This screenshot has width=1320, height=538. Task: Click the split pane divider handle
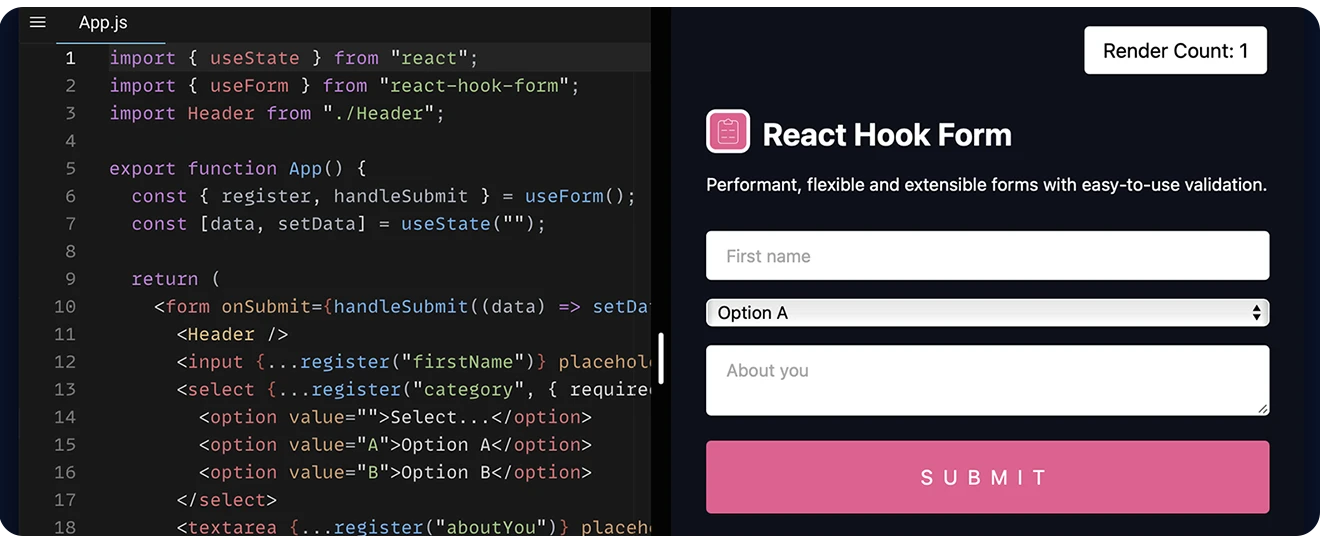pos(661,358)
